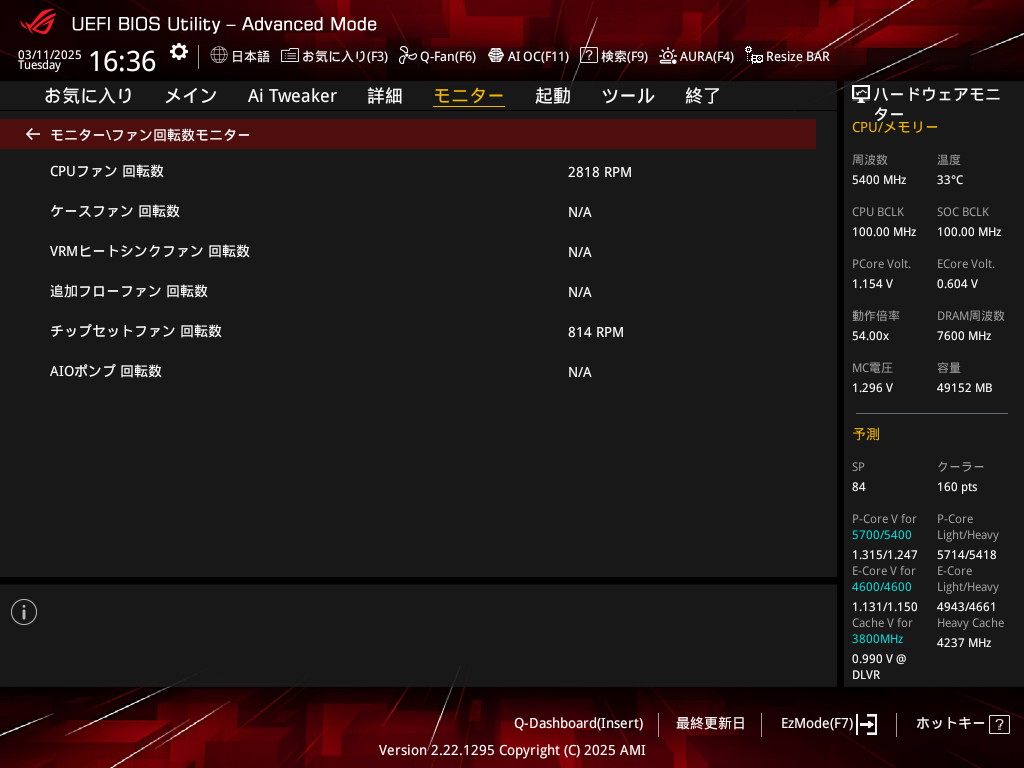The image size is (1024, 768).
Task: Open the search question-mark icon (F9)
Action: [588, 55]
